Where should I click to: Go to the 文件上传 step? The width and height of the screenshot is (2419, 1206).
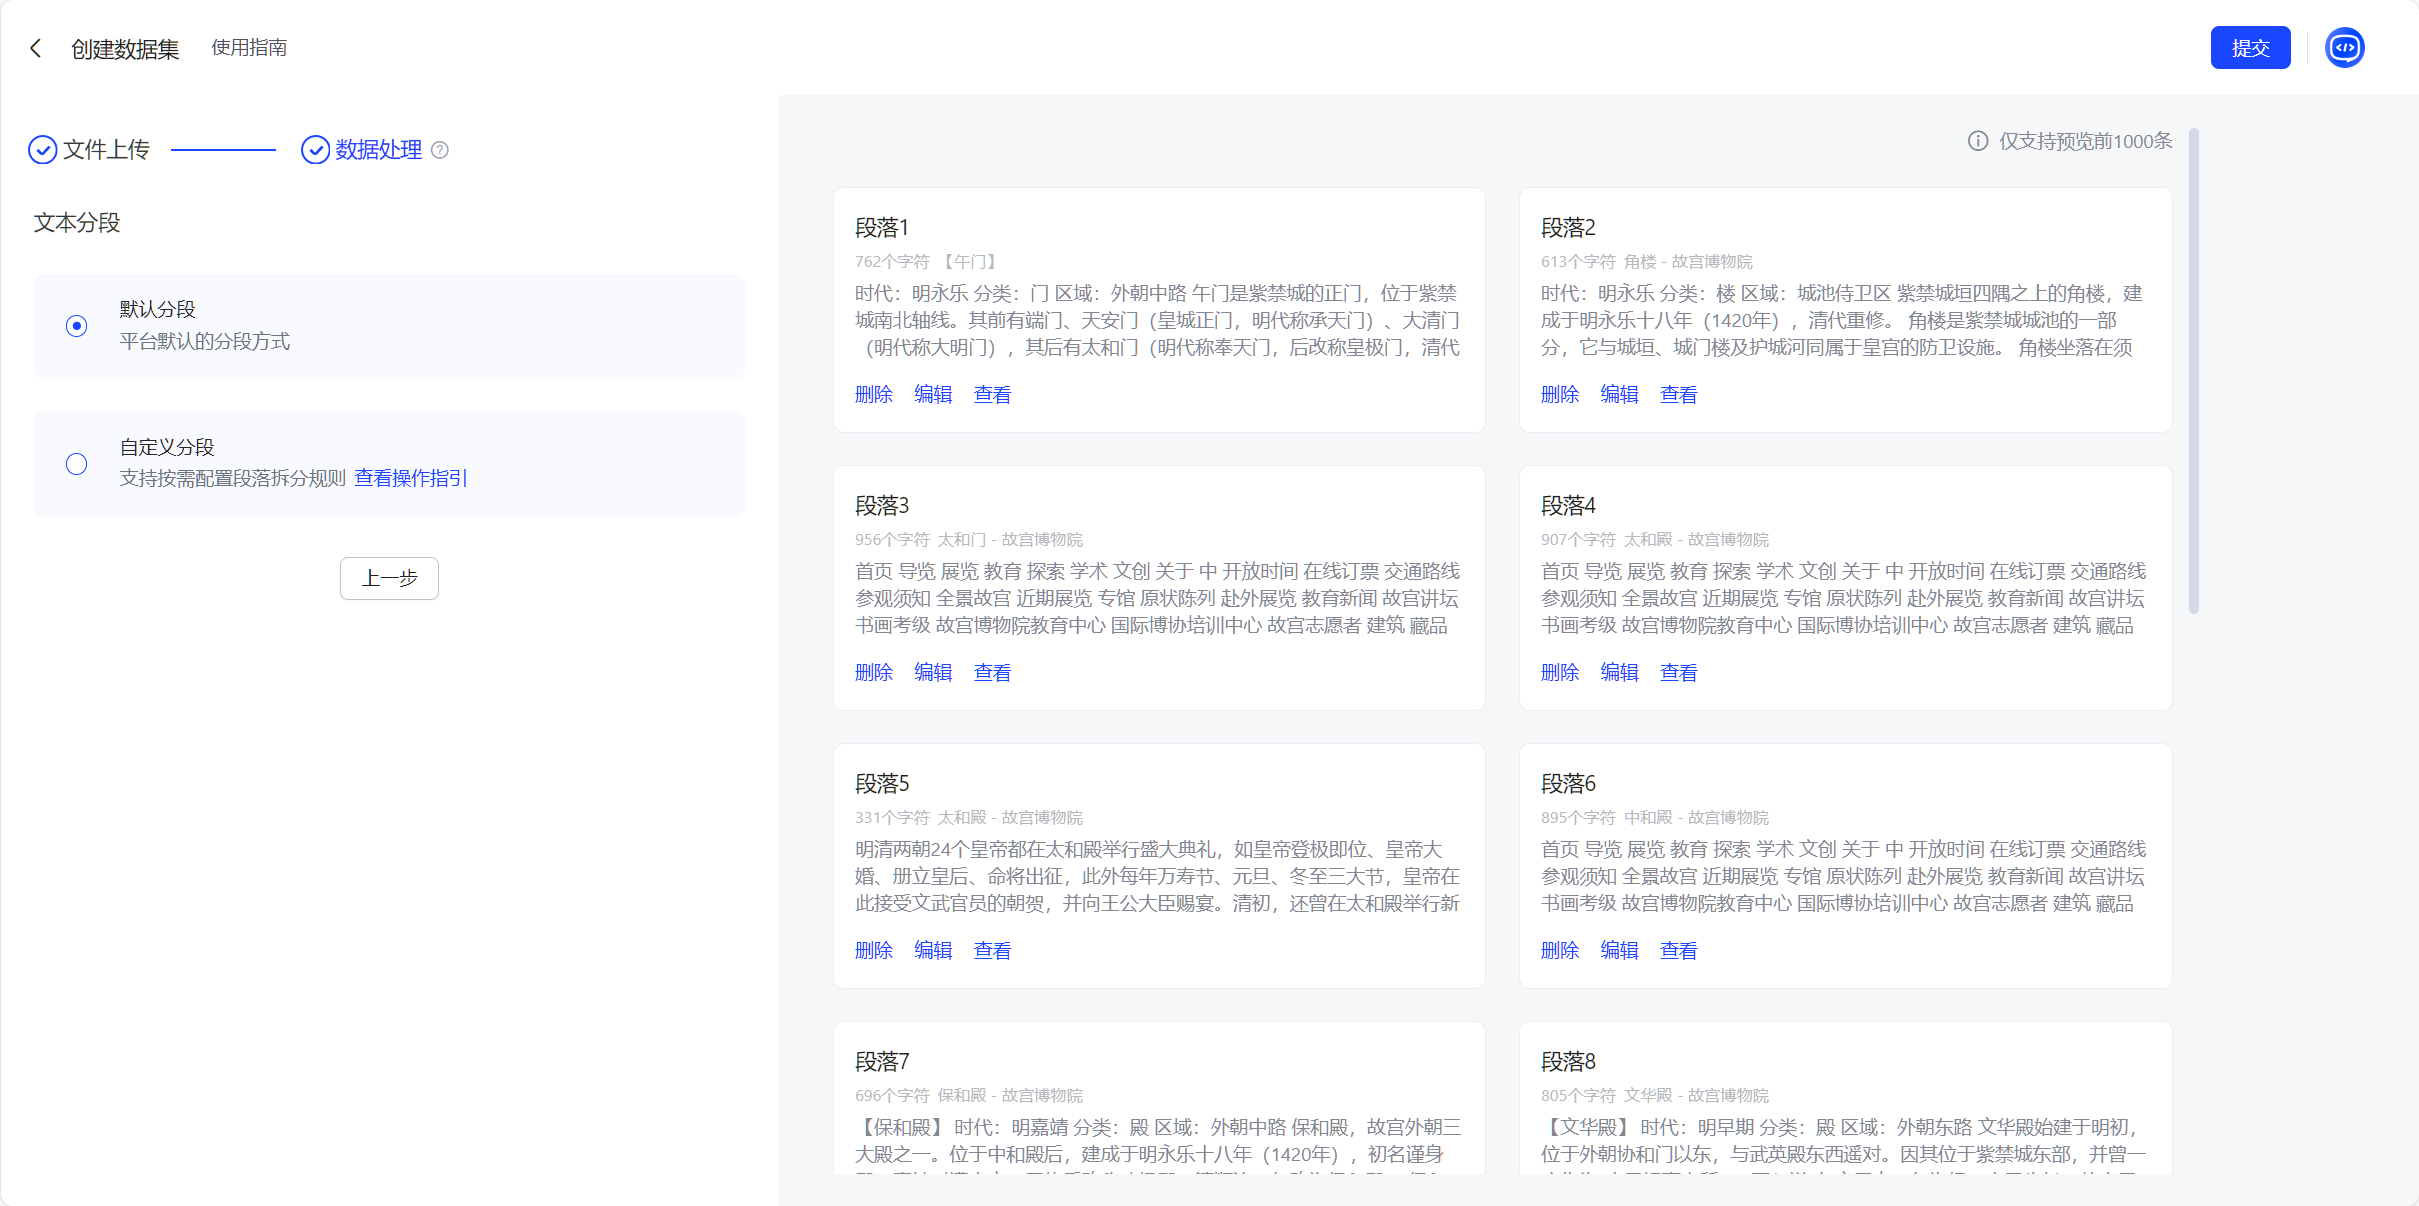(106, 150)
